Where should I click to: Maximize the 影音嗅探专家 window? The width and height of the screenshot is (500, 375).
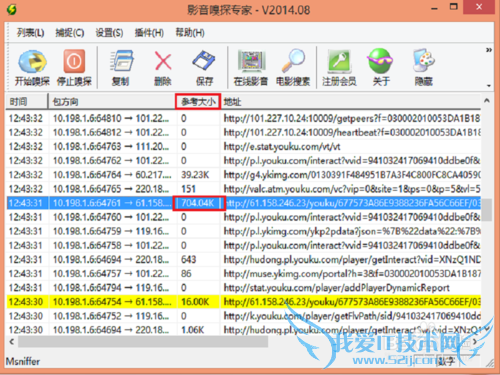454,7
